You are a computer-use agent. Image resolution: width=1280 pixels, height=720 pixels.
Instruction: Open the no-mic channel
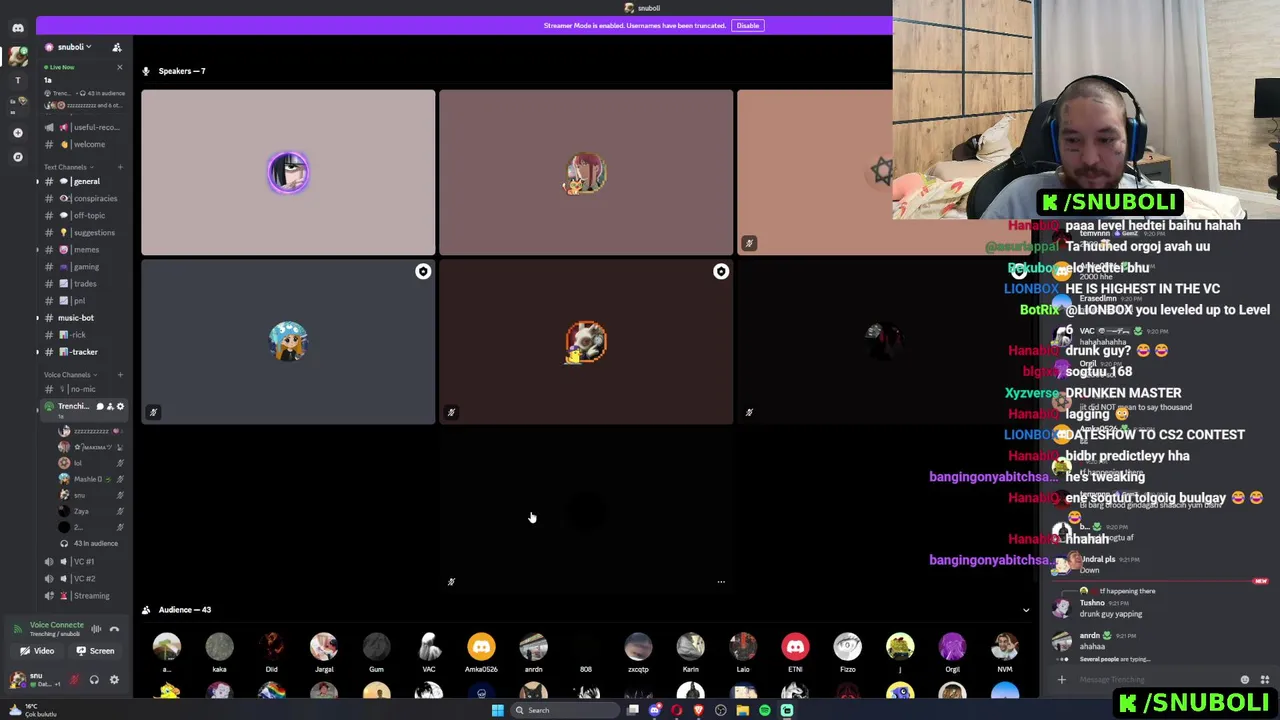pyautogui.click(x=84, y=389)
